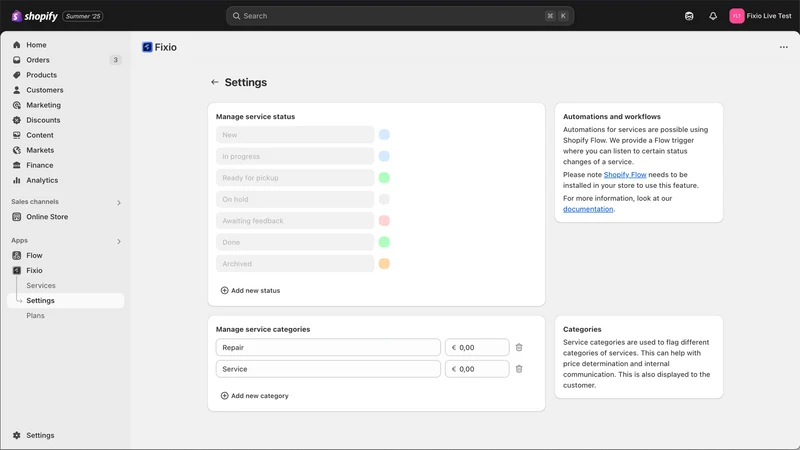The image size is (800, 450).
Task: Click the Ready for pickup color swatch
Action: [384, 178]
